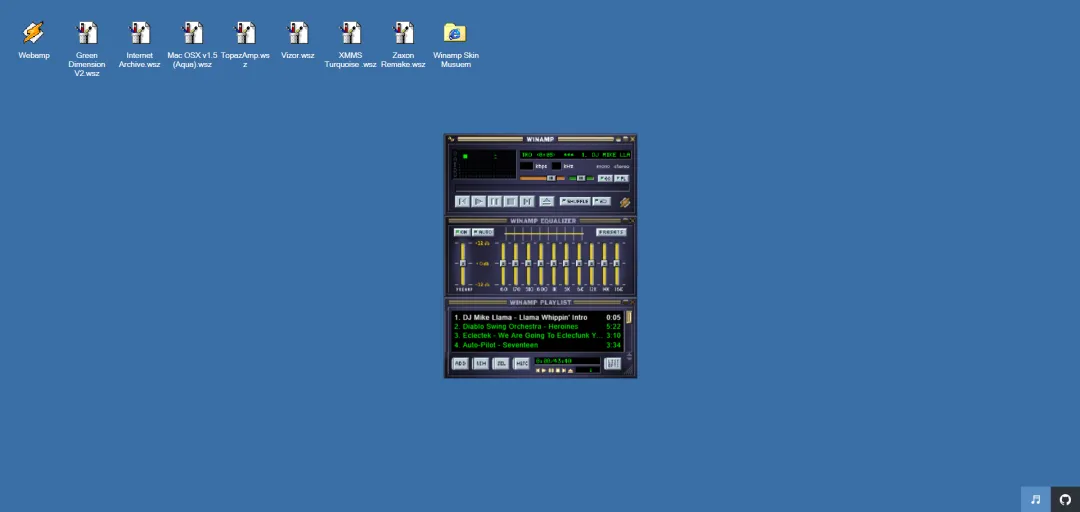Click the 6K equalizer band slider
The height and width of the screenshot is (512, 1080).
tap(579, 263)
